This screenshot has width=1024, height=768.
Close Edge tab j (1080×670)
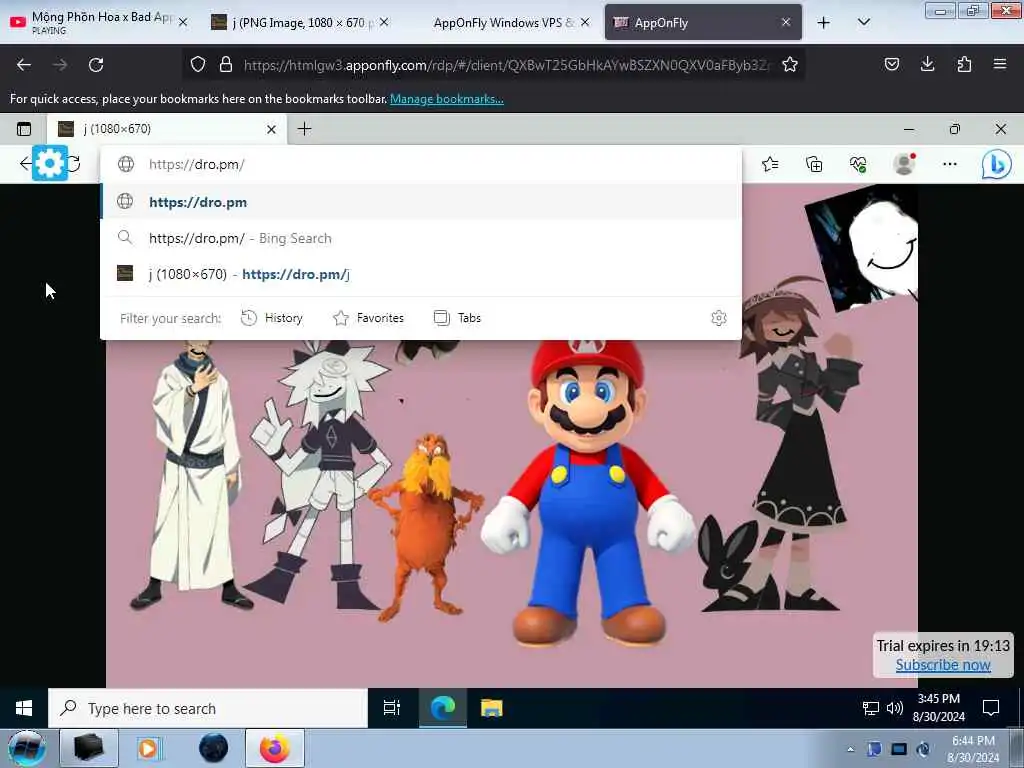pyautogui.click(x=271, y=129)
